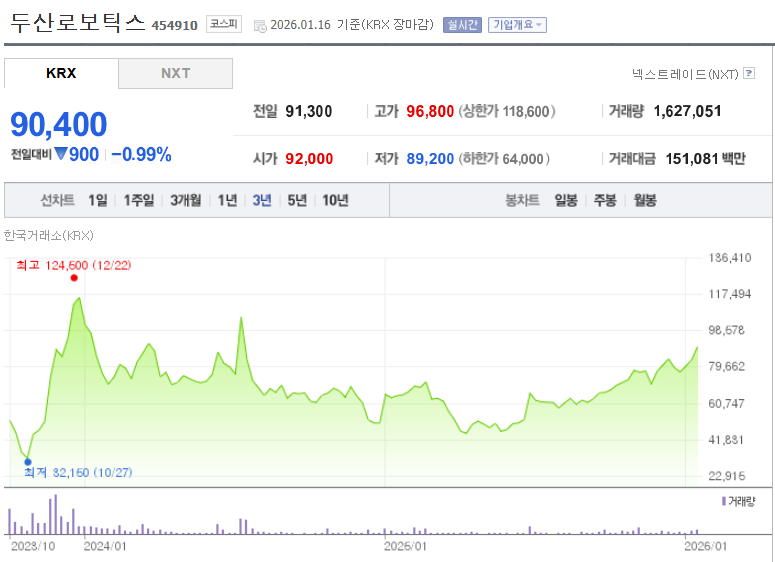Switch to the NXT tab
This screenshot has height=562, width=775.
pyautogui.click(x=175, y=73)
